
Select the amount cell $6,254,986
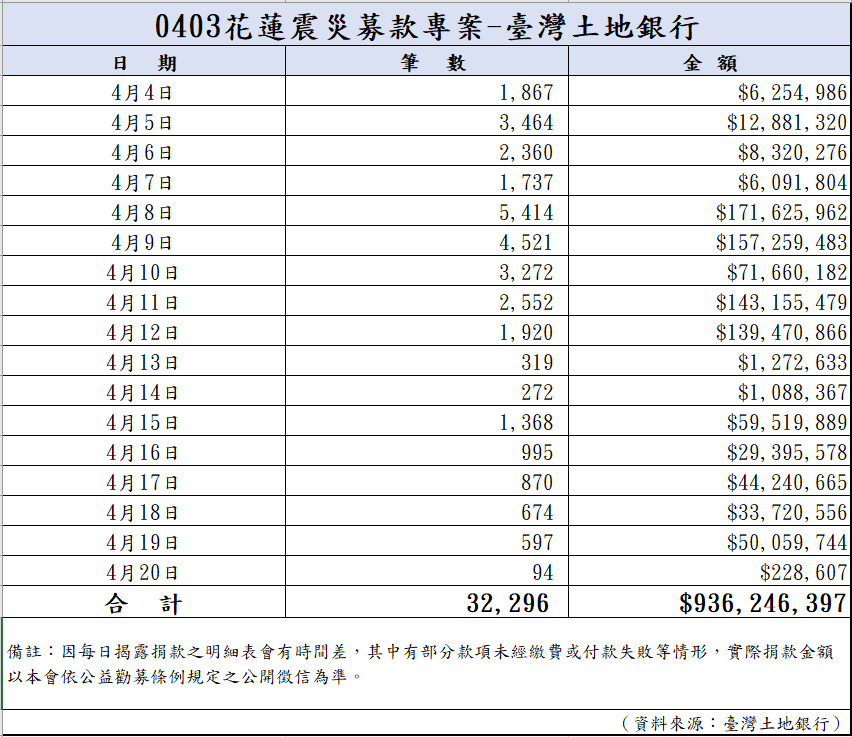click(x=709, y=91)
